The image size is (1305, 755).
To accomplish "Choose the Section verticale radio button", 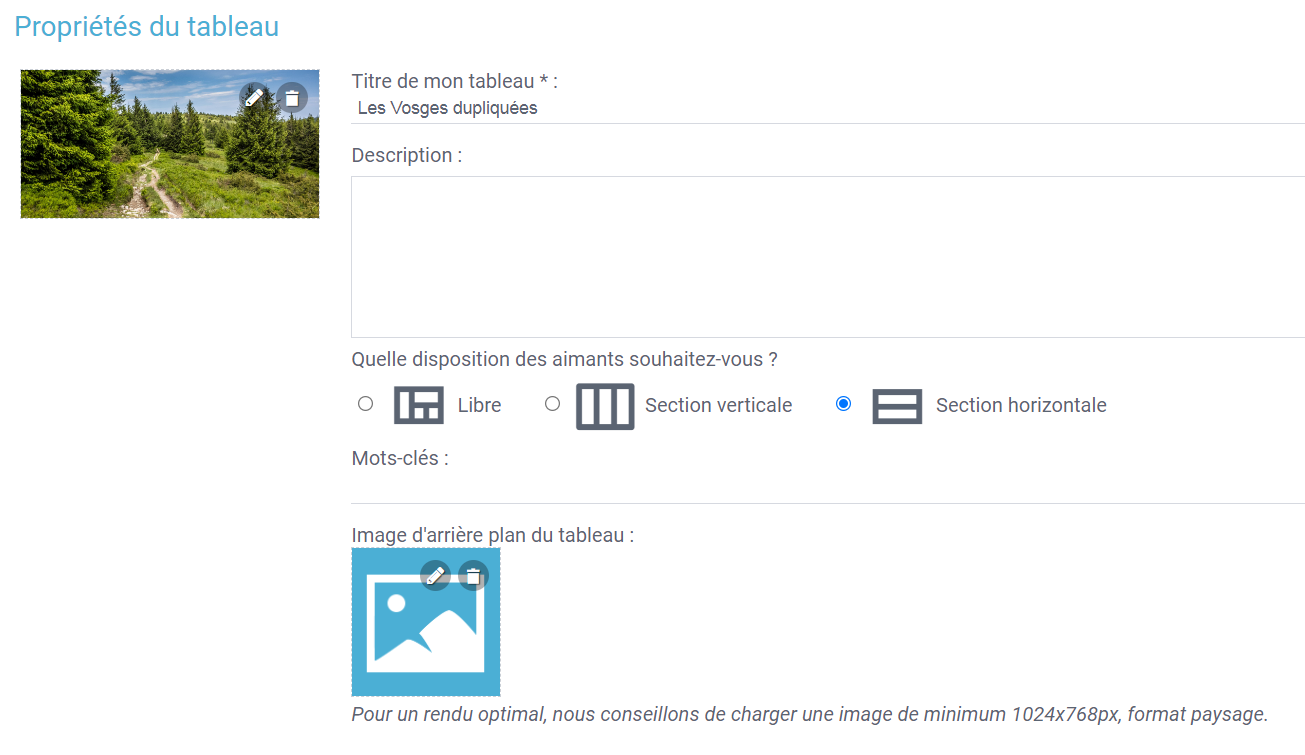I will tap(552, 404).
